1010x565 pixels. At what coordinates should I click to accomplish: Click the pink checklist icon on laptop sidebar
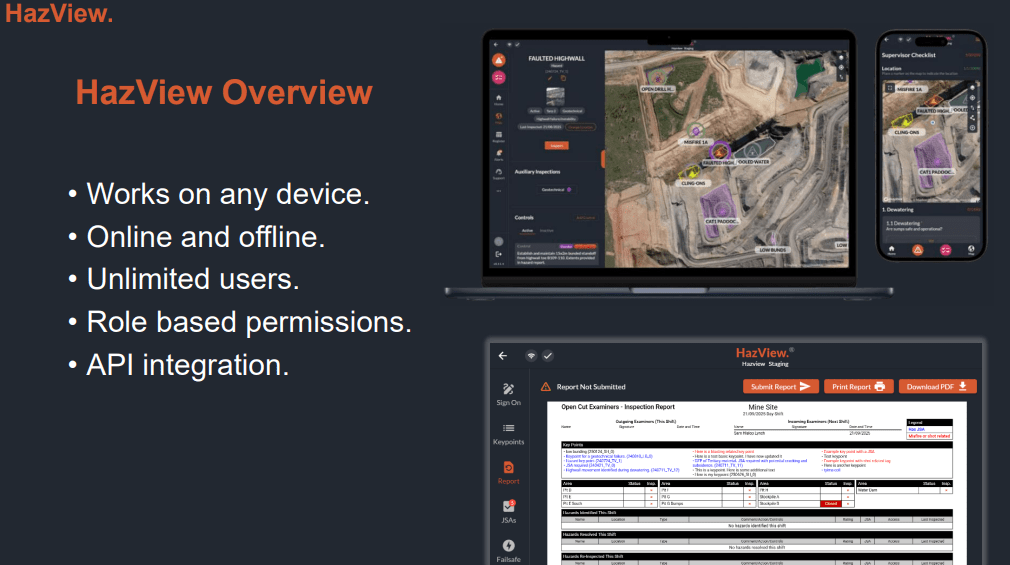click(x=498, y=78)
